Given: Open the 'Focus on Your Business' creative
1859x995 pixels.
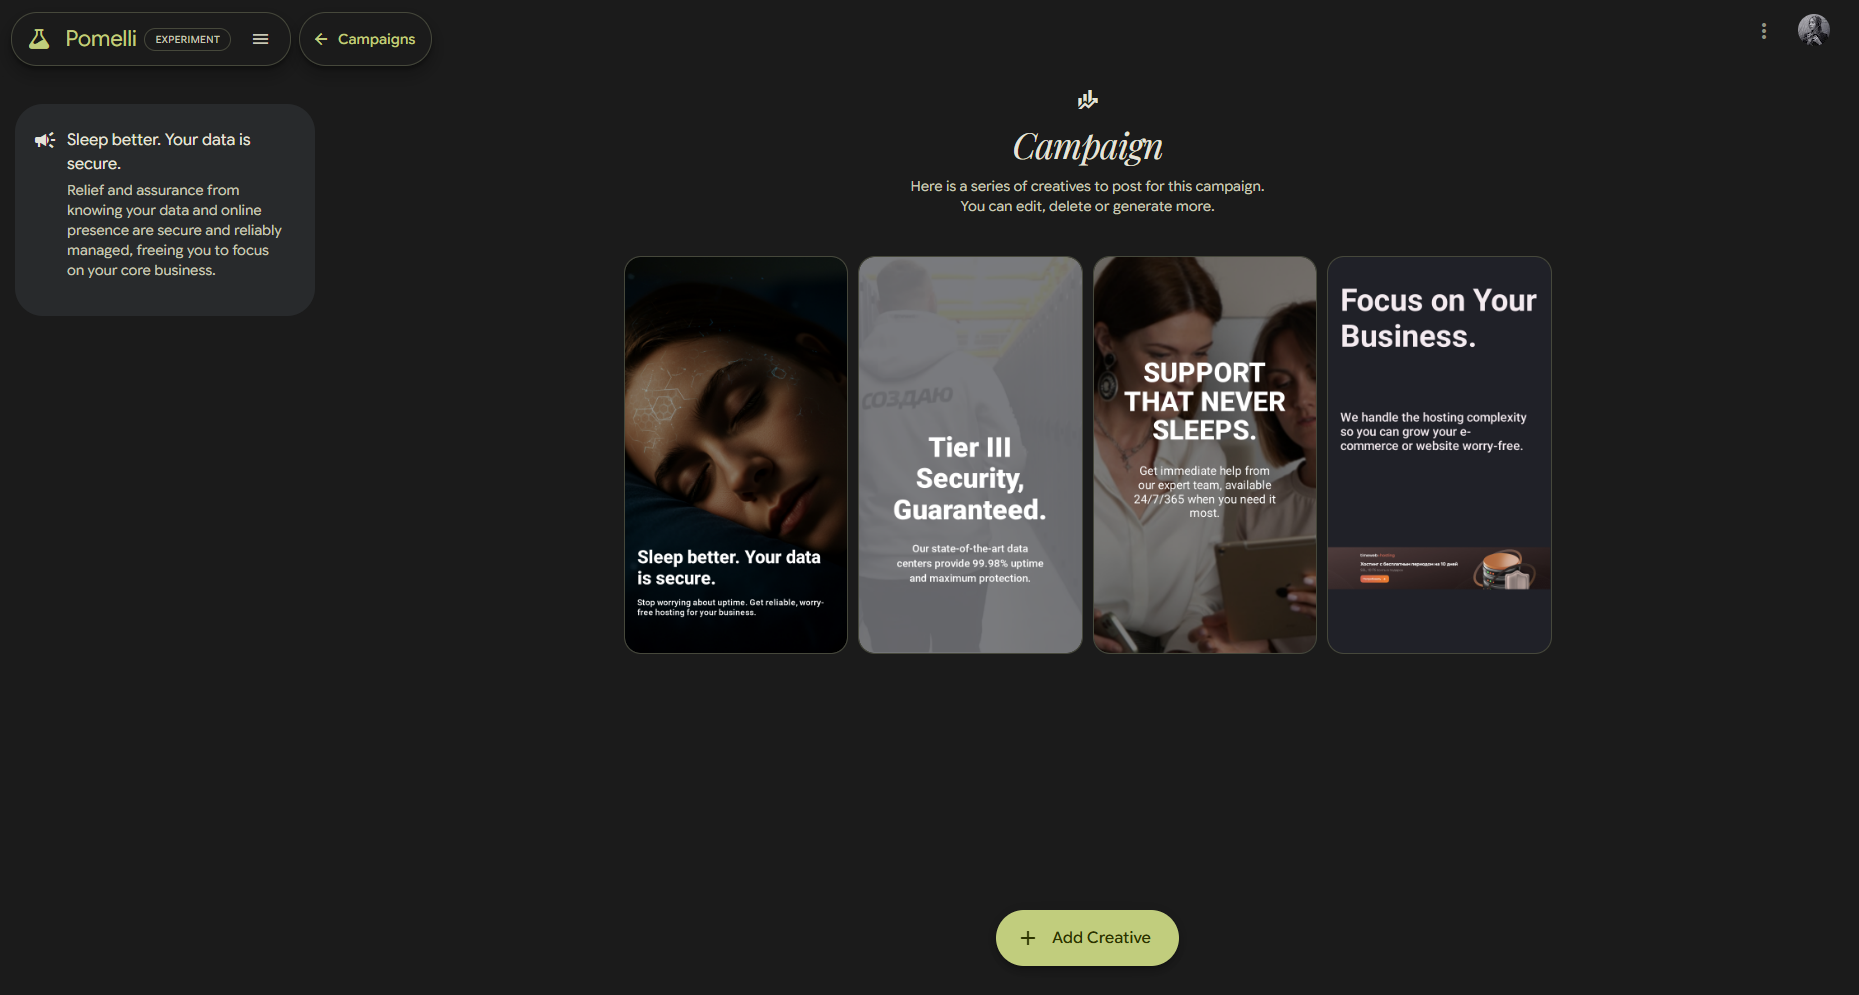Looking at the screenshot, I should point(1439,455).
